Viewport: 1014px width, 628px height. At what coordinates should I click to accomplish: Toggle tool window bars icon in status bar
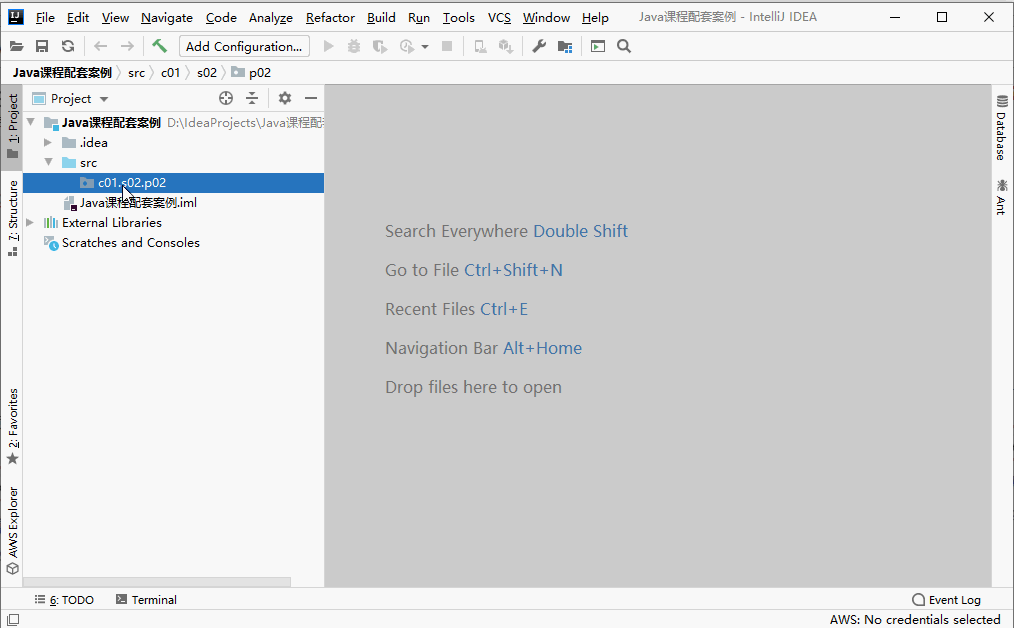coord(13,620)
